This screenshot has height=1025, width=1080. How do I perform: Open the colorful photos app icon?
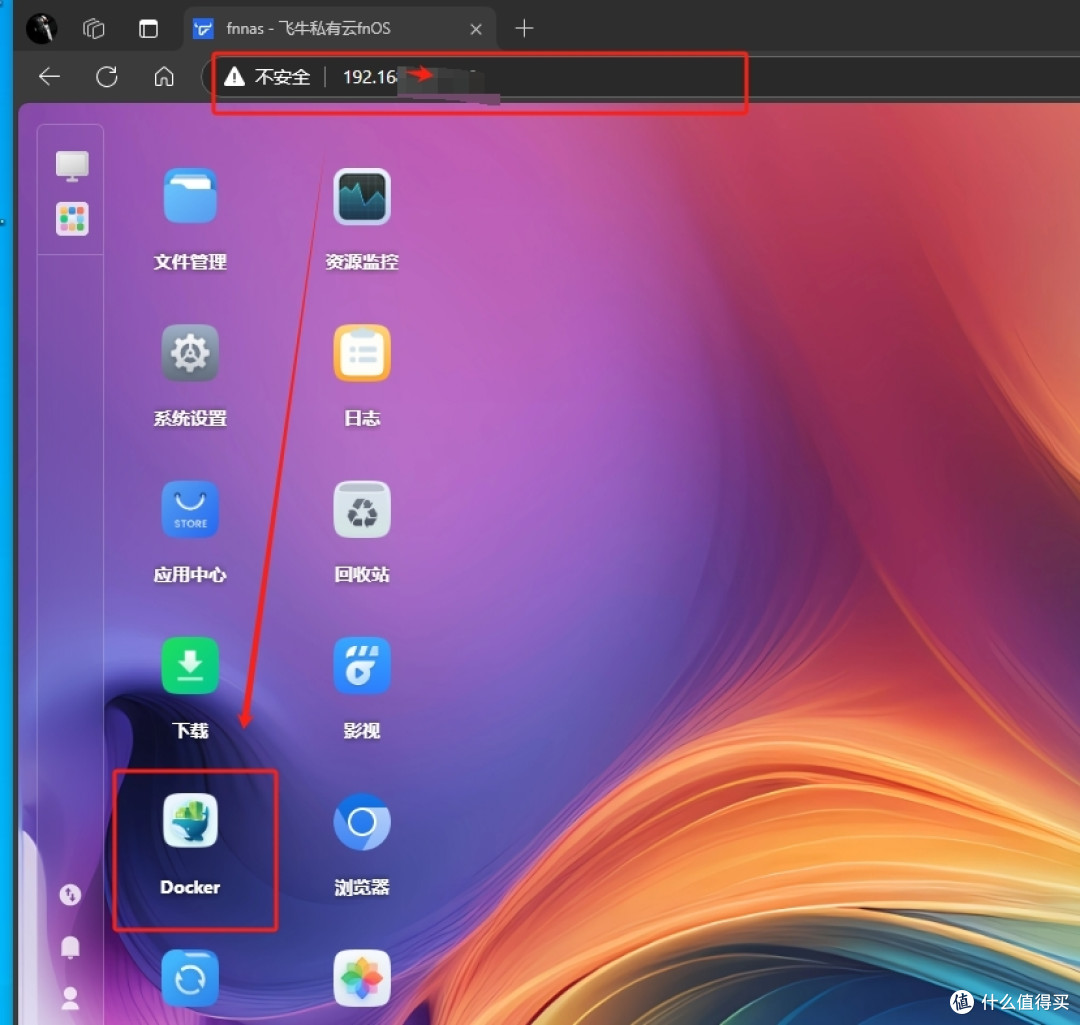pos(361,977)
